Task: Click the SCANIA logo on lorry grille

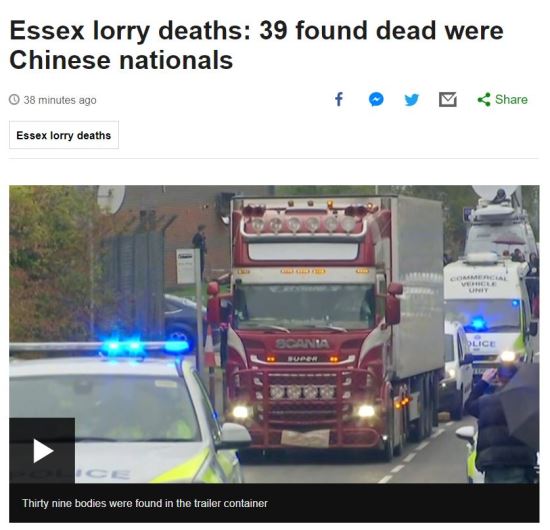Action: (302, 343)
